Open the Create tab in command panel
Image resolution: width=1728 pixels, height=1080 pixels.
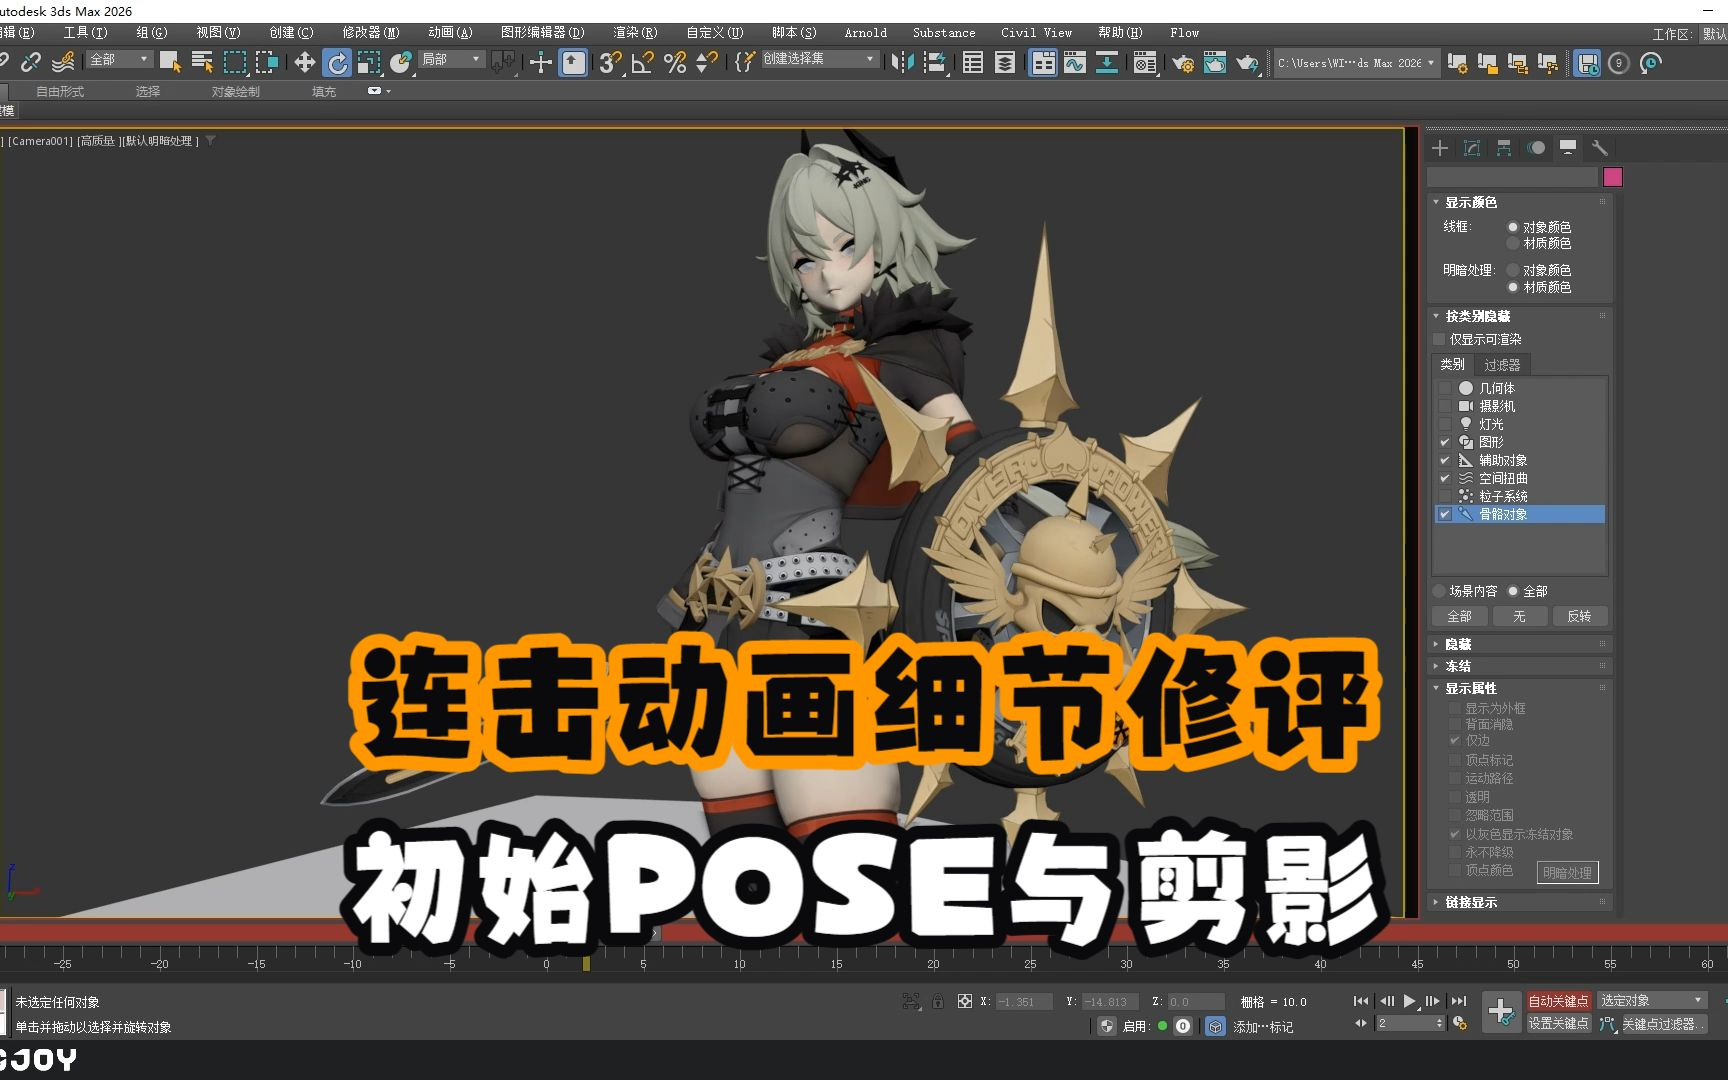click(x=1440, y=148)
